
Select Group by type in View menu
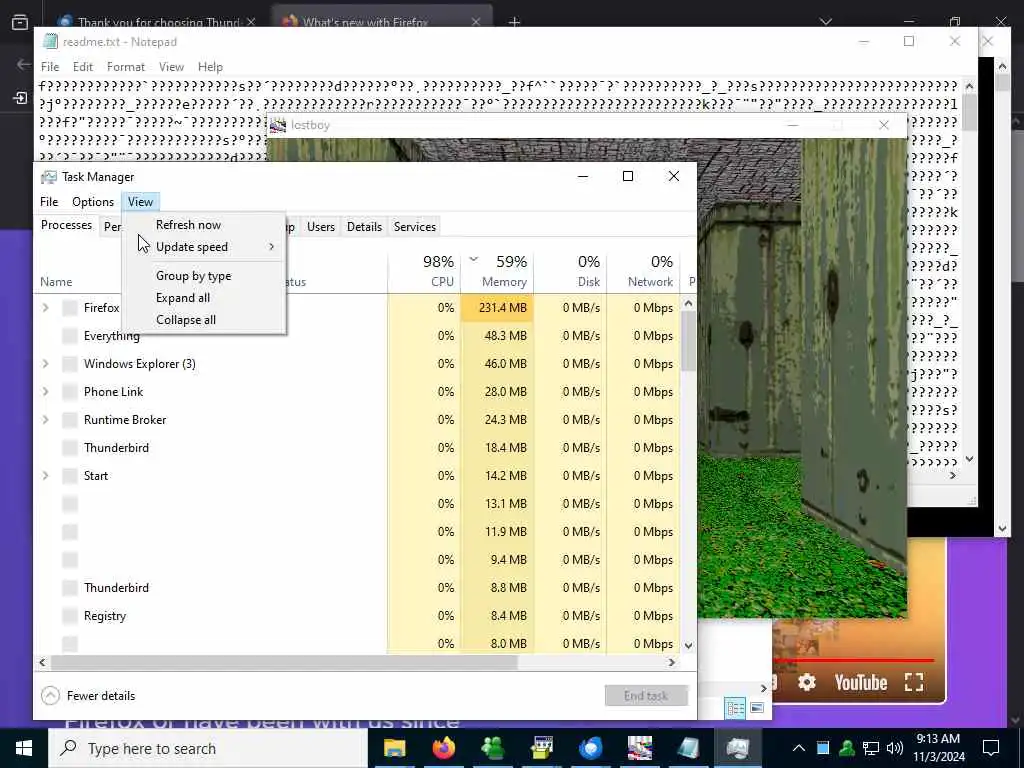[204, 276]
